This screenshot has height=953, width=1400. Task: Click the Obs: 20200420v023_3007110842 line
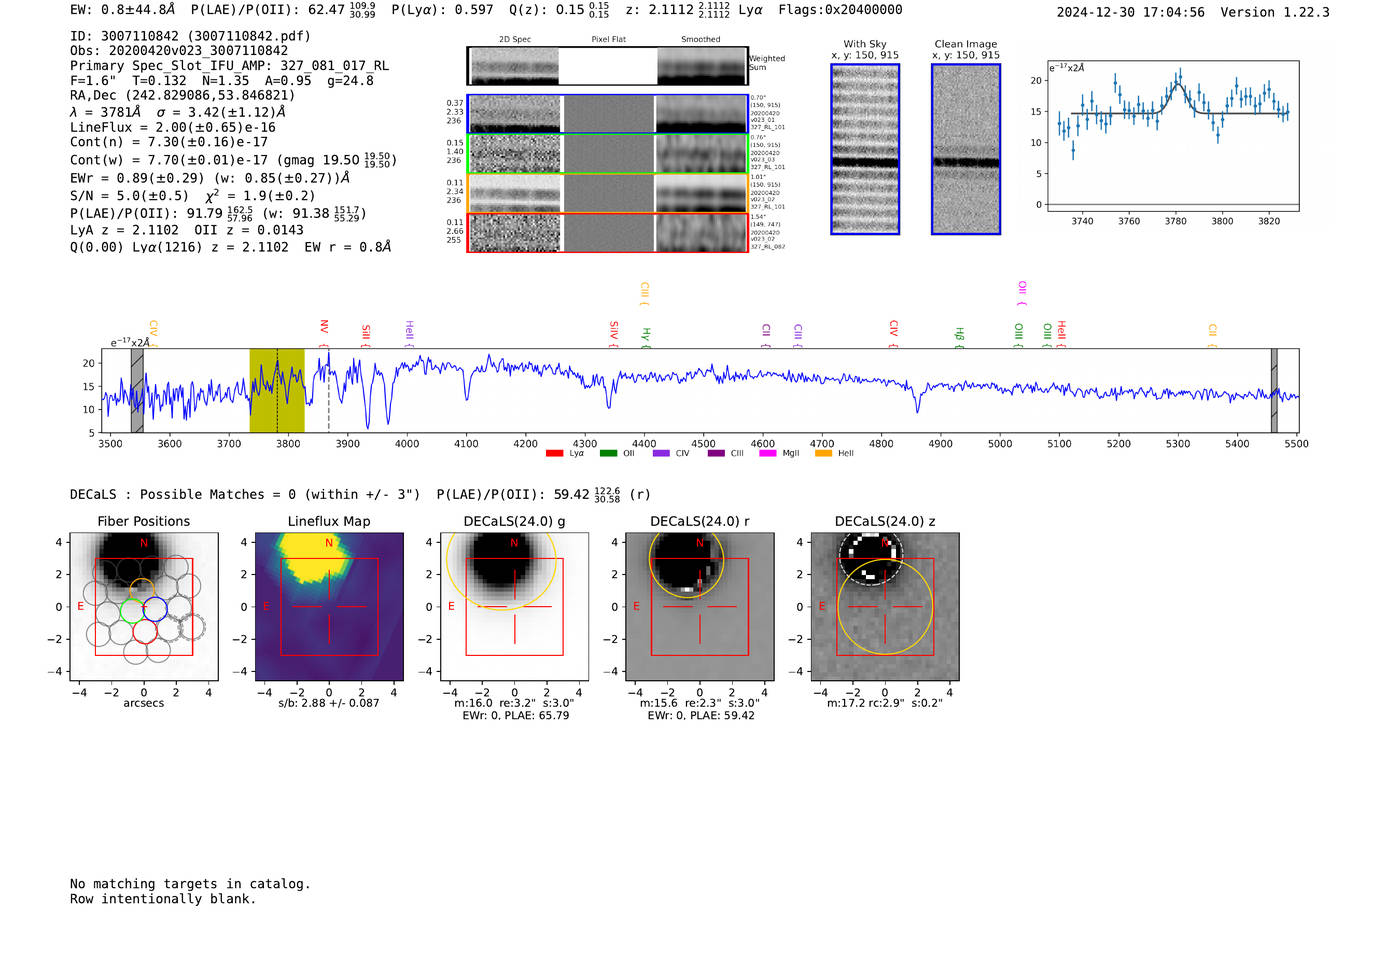(179, 51)
